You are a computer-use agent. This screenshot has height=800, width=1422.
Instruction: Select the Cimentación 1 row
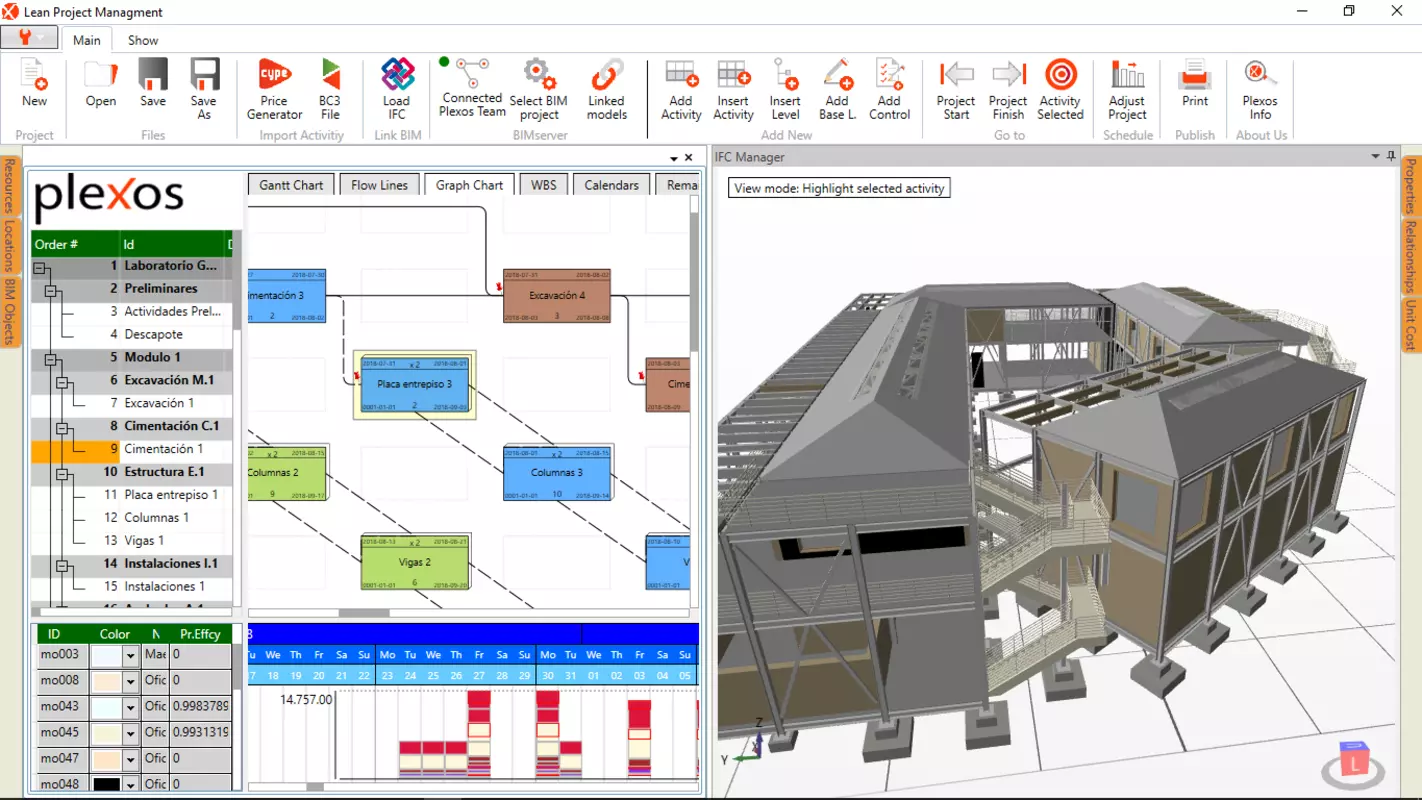pos(132,449)
